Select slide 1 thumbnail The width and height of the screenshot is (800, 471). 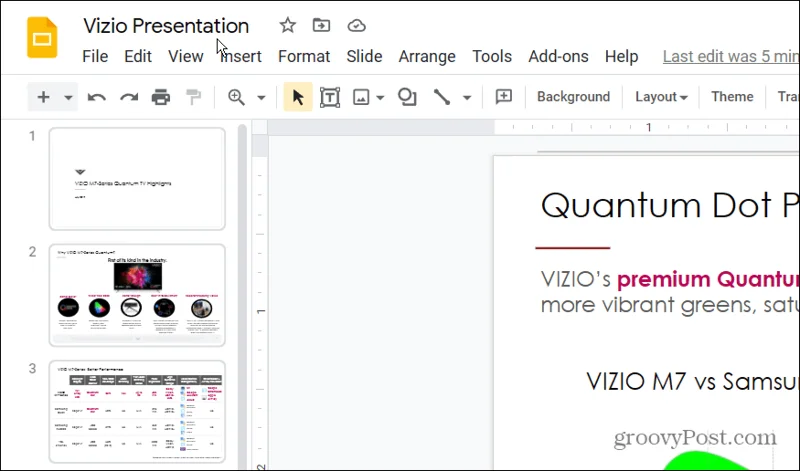137,179
